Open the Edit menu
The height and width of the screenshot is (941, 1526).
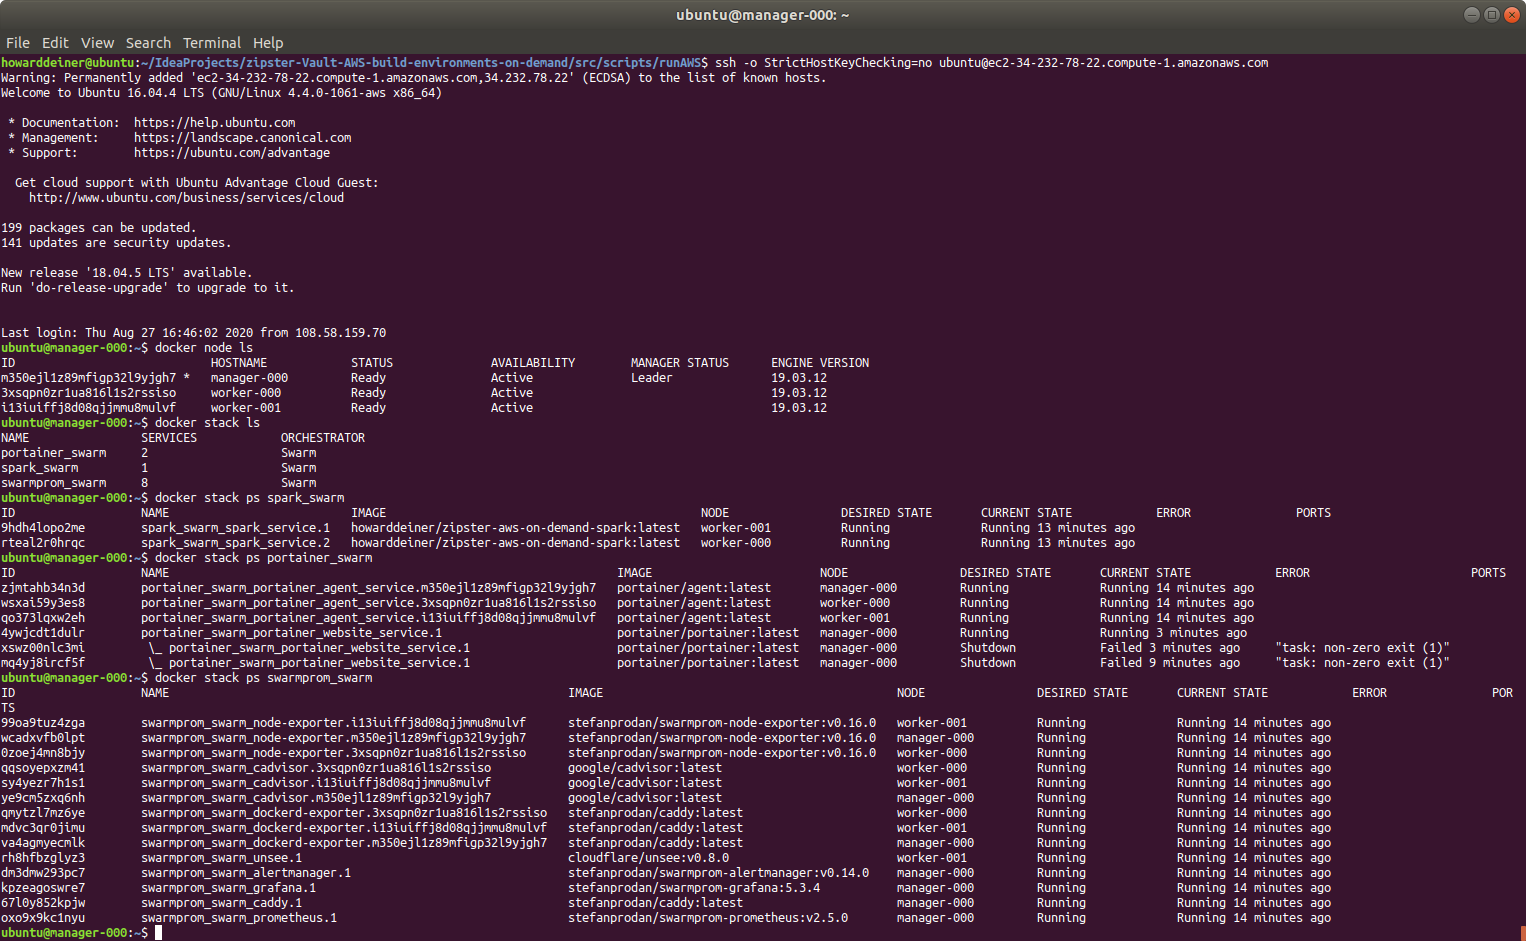click(x=55, y=43)
